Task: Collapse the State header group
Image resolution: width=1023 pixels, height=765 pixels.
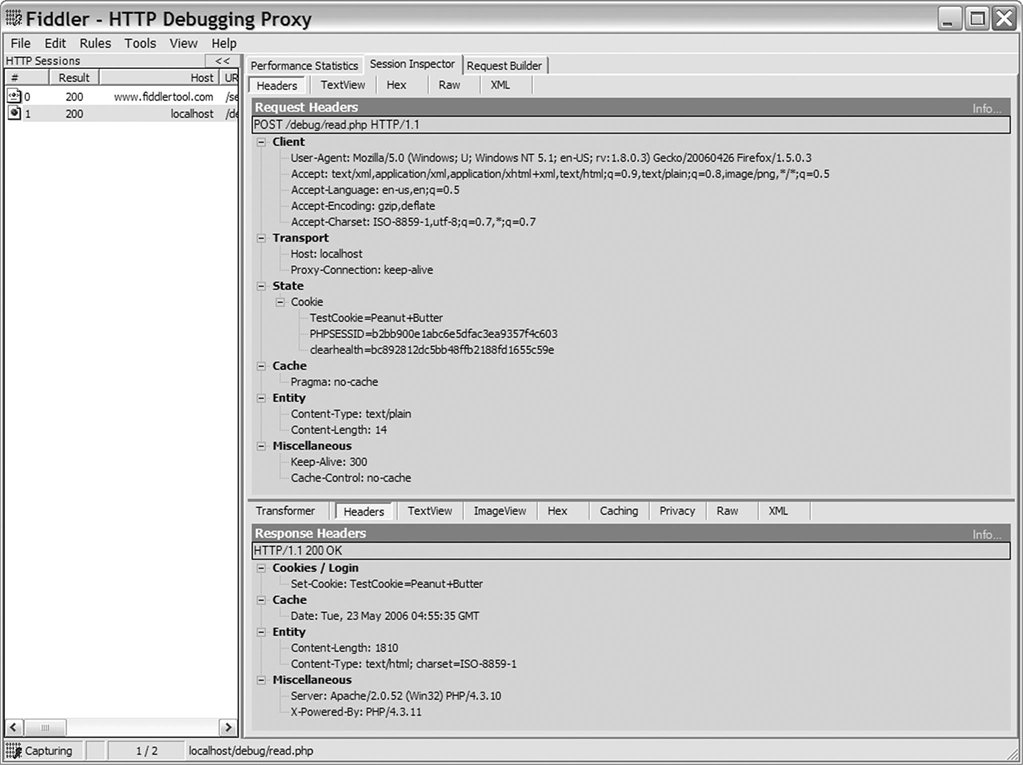Action: click(x=261, y=286)
